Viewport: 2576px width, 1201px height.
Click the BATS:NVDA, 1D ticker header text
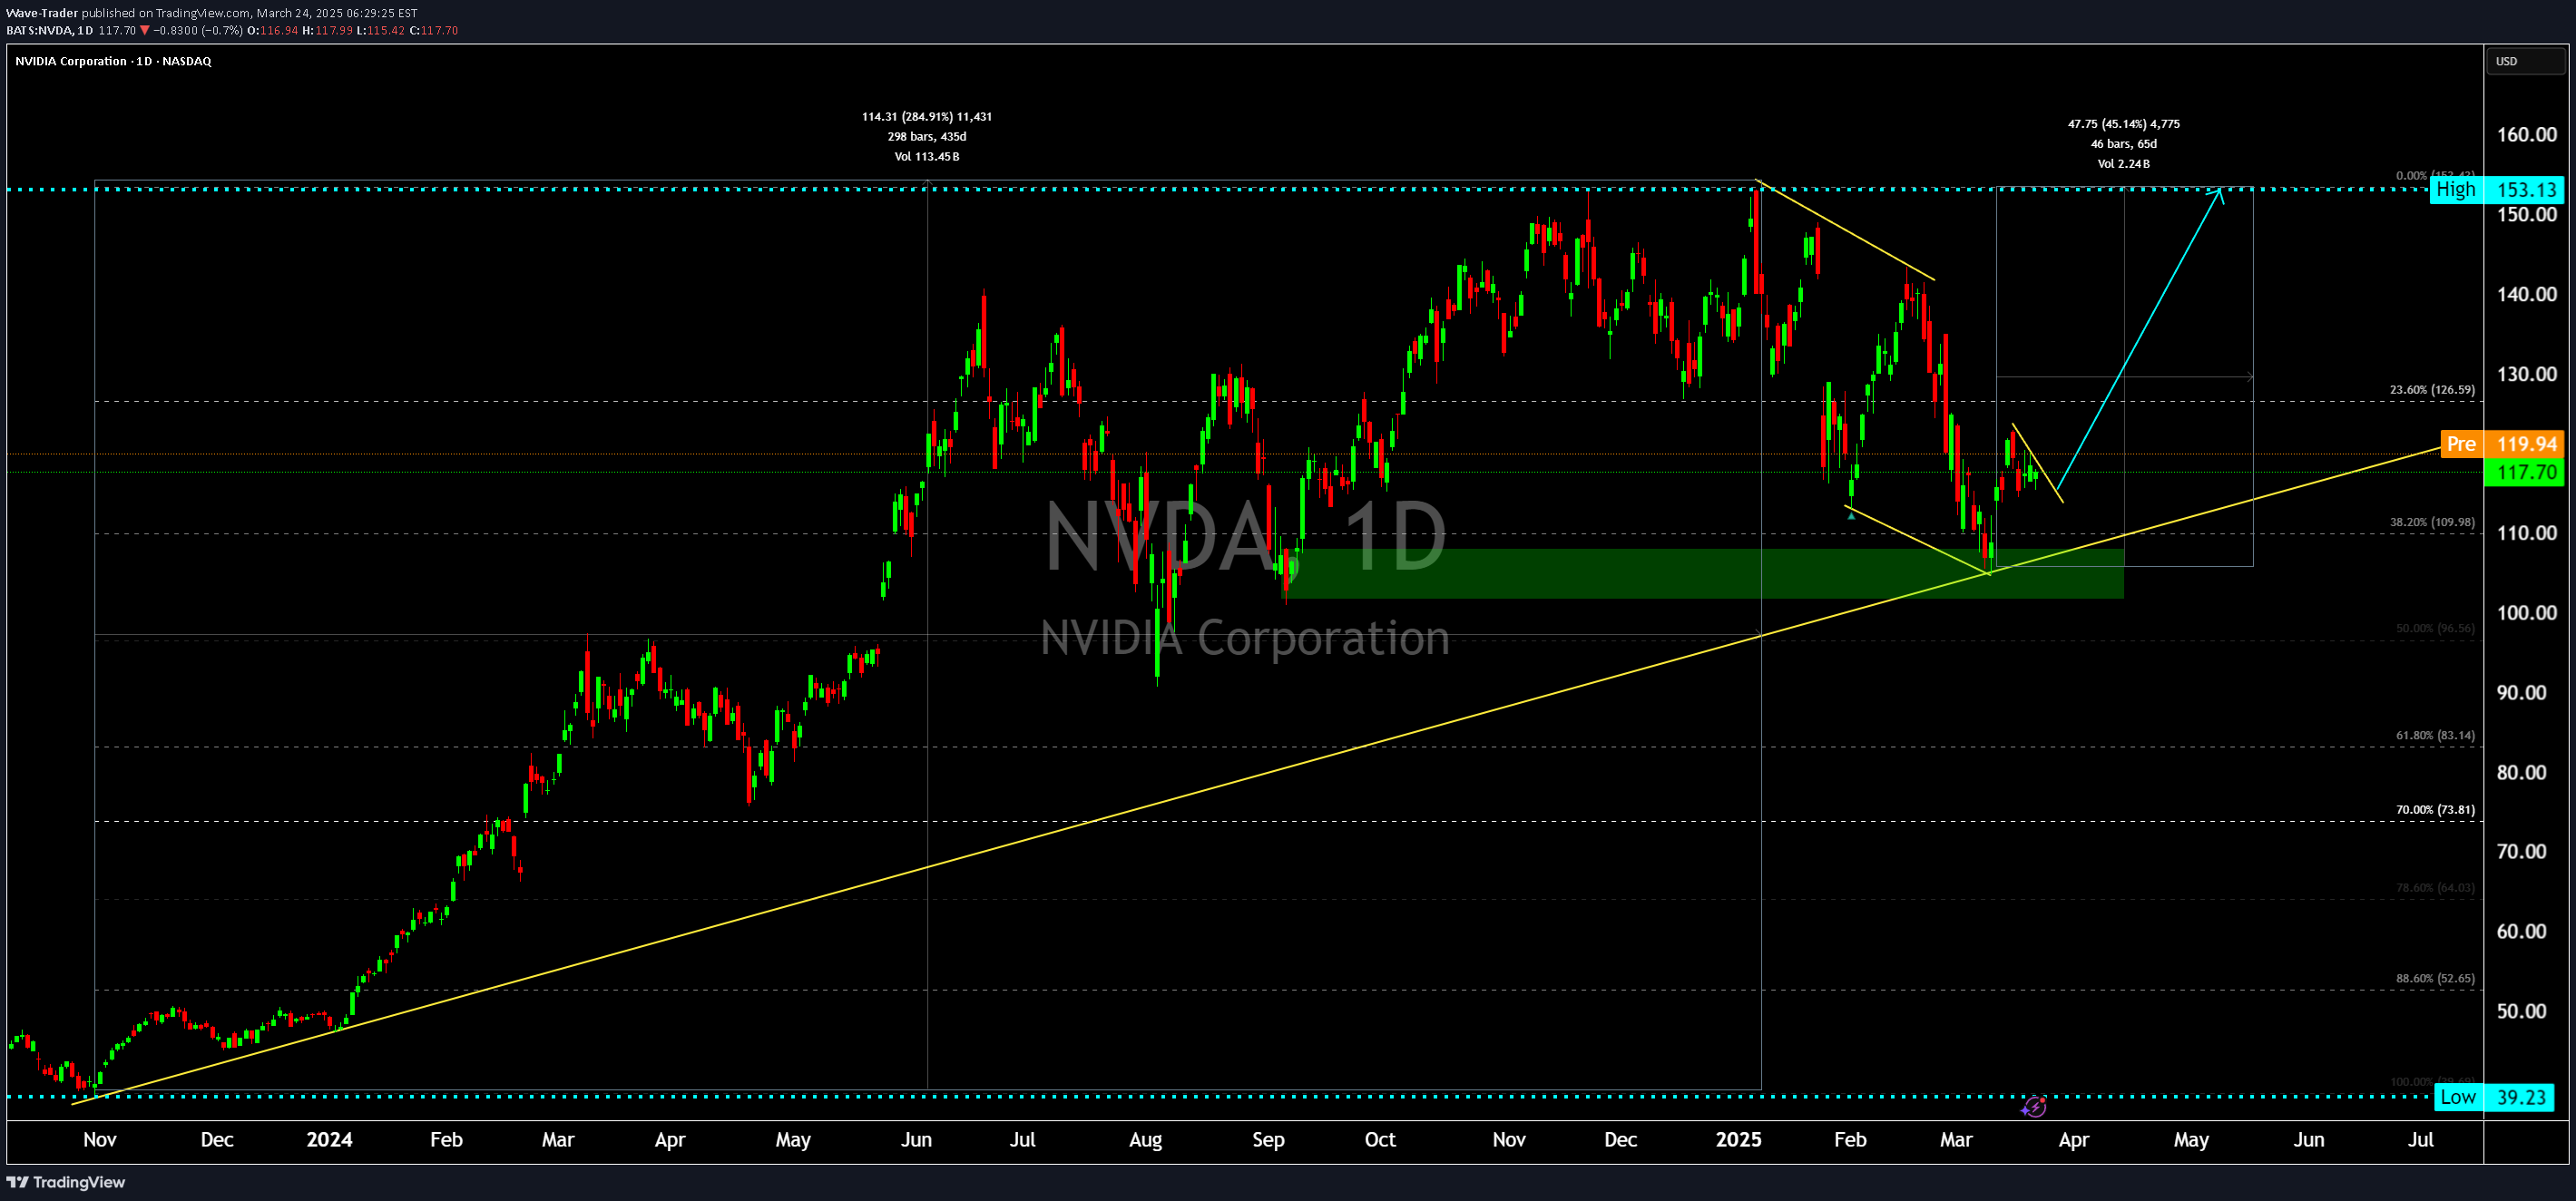[49, 31]
